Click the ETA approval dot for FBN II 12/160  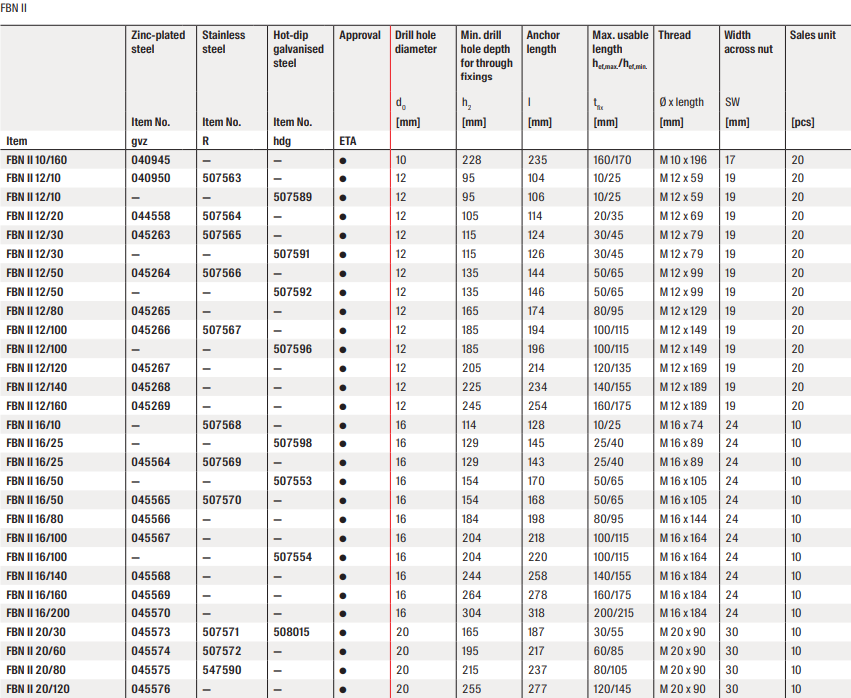click(343, 406)
